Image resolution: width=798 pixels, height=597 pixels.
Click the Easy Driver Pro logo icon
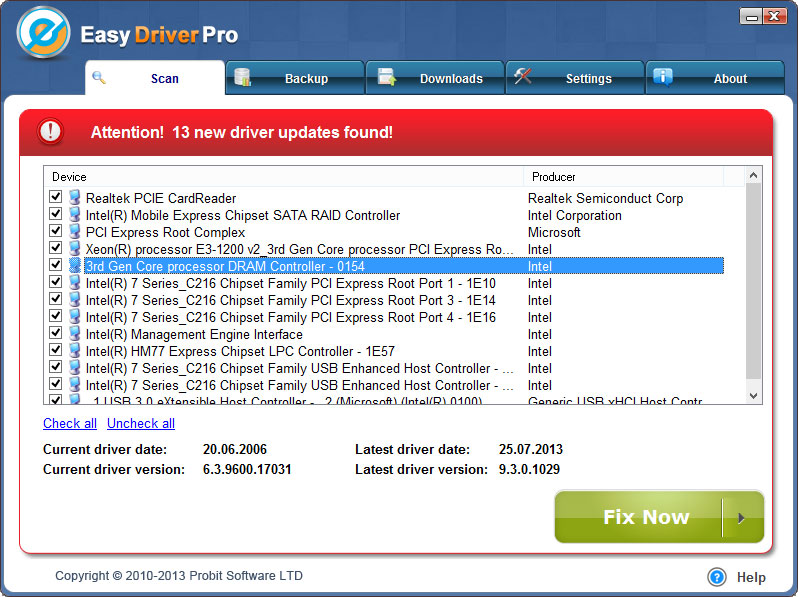point(43,33)
